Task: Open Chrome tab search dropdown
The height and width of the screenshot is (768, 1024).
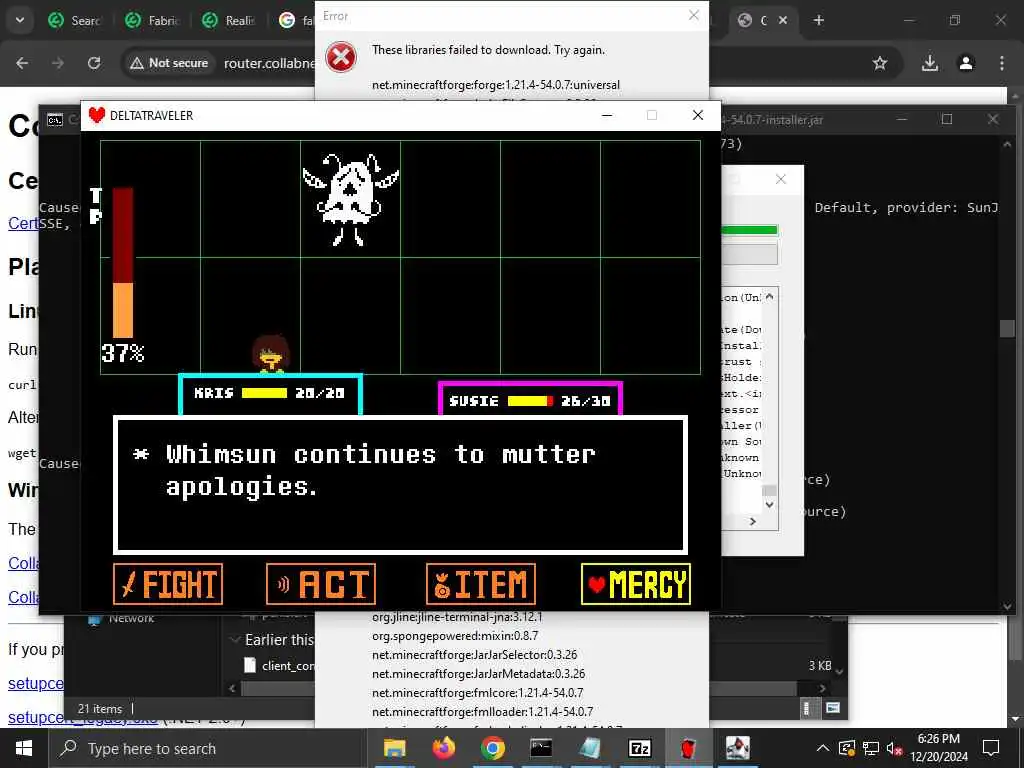Action: coord(20,20)
